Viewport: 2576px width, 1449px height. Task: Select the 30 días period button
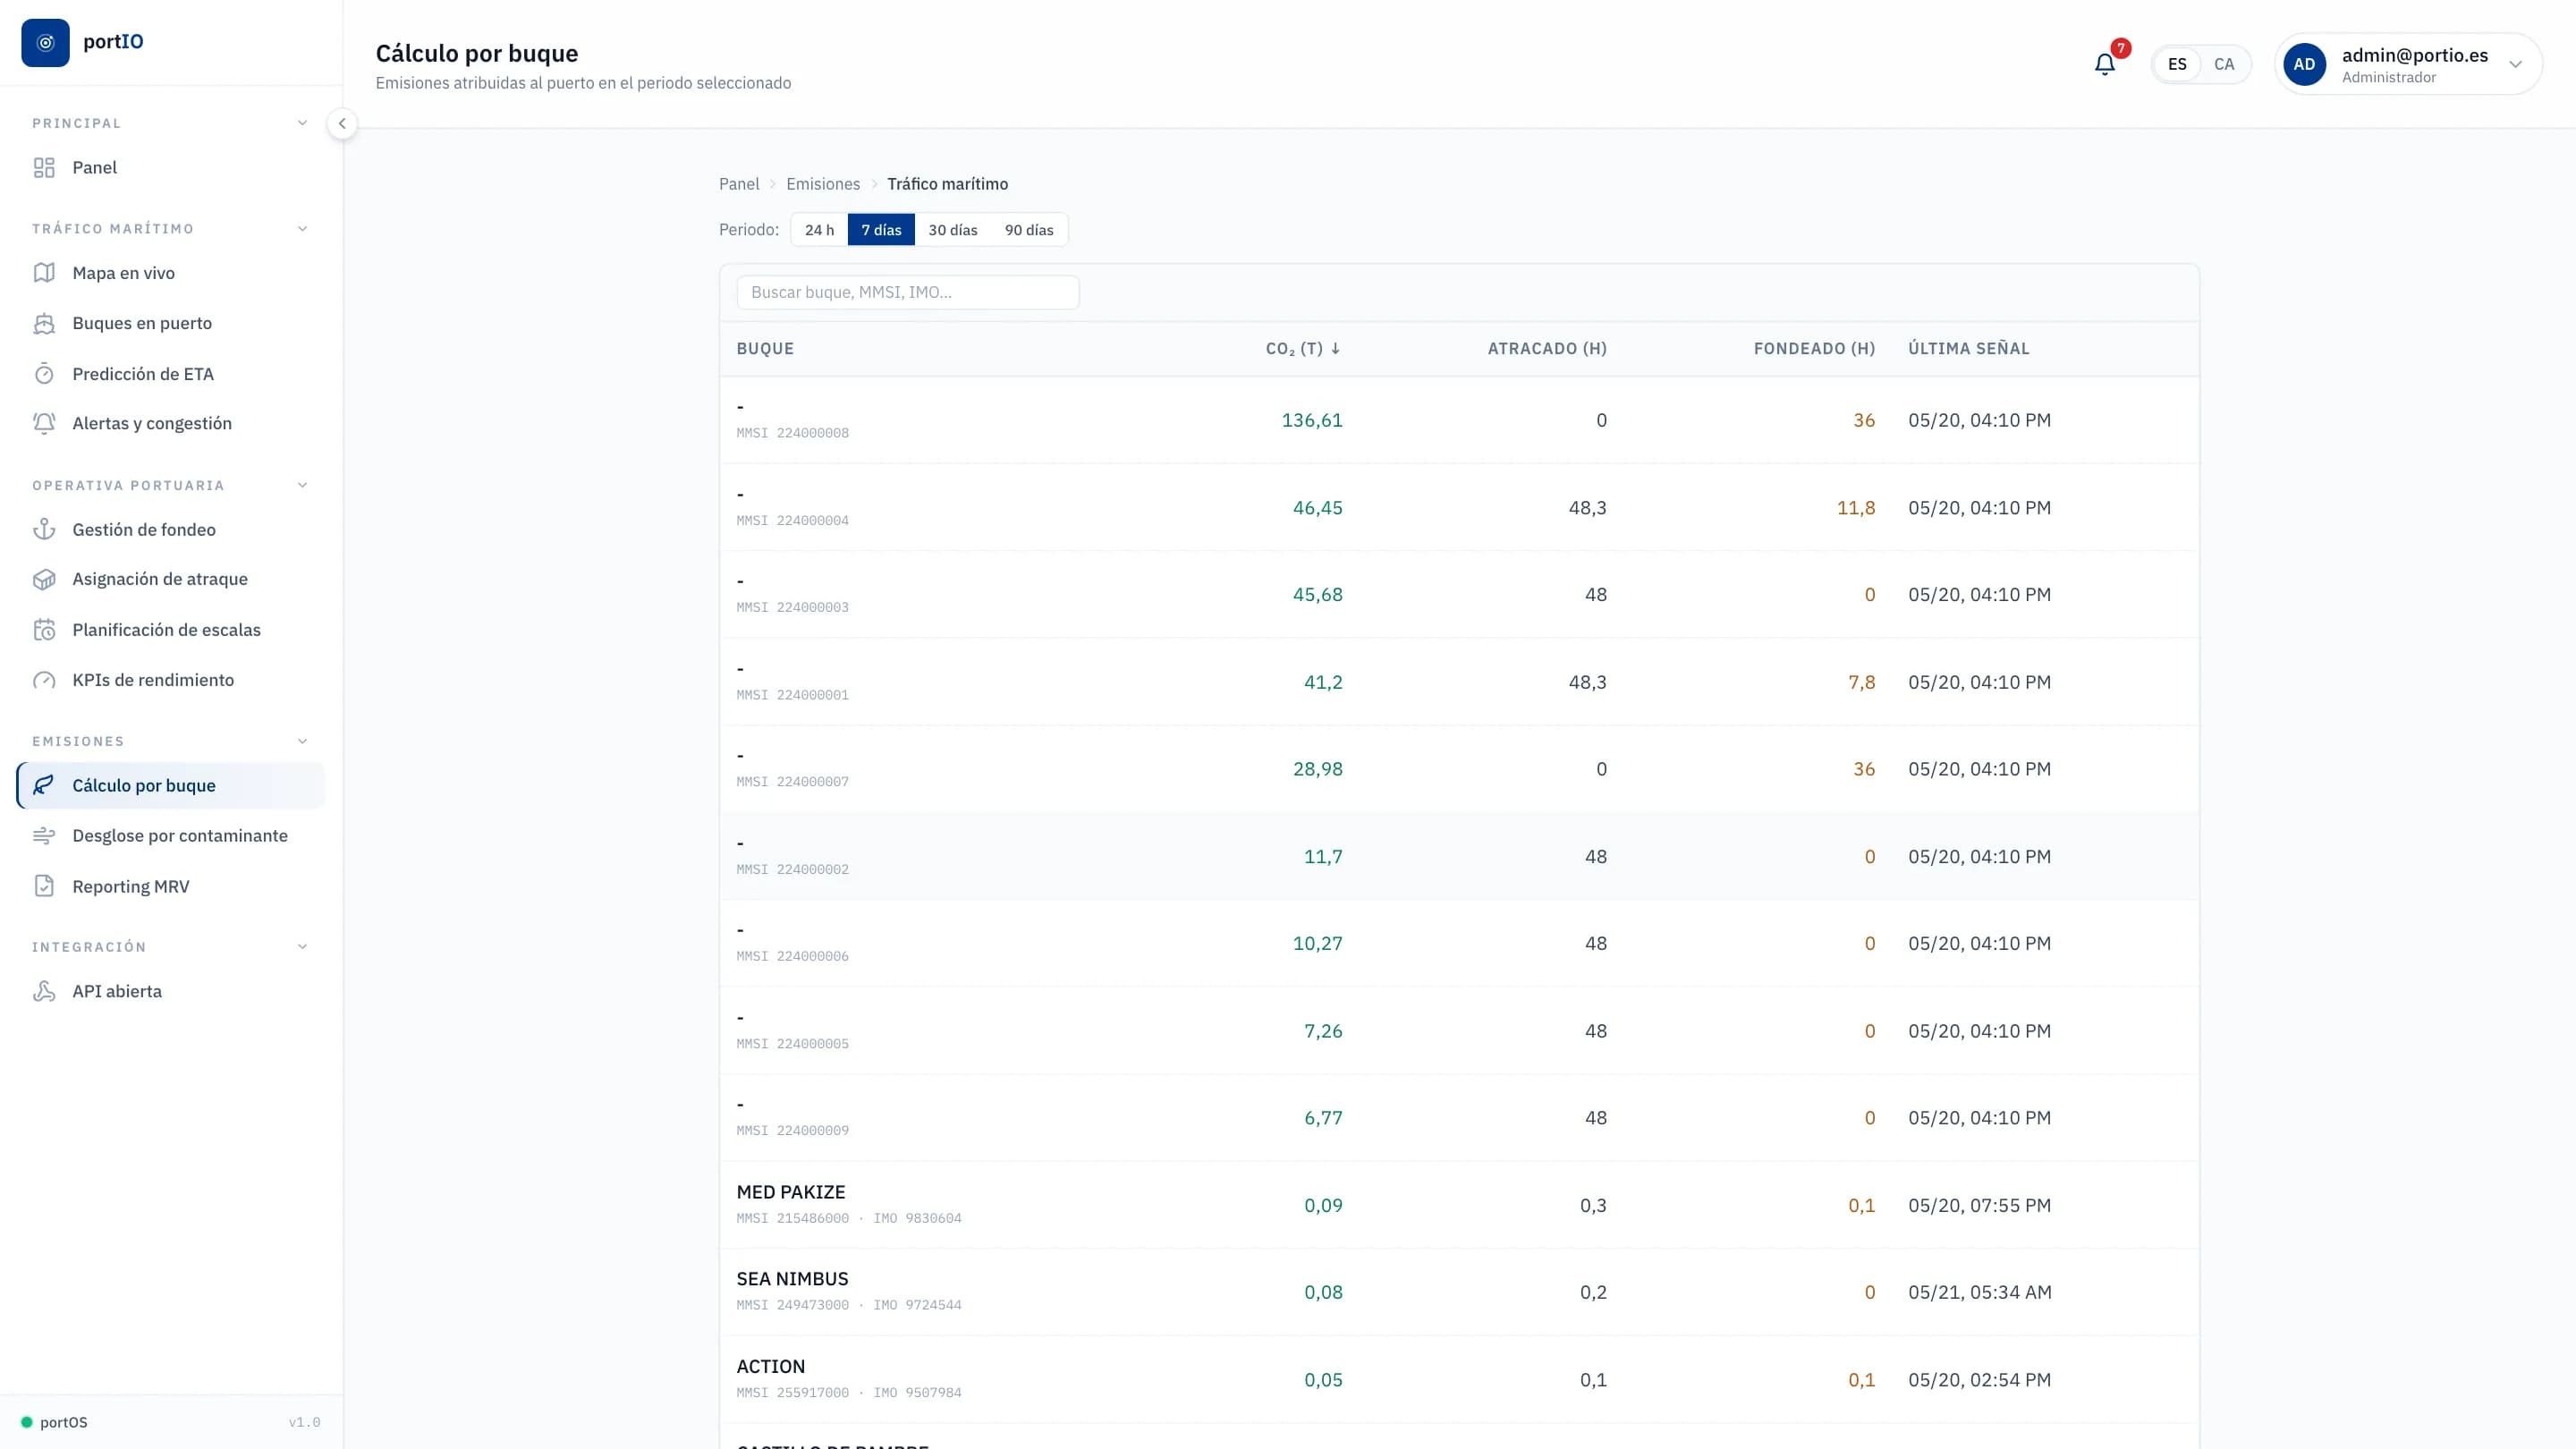pyautogui.click(x=953, y=230)
